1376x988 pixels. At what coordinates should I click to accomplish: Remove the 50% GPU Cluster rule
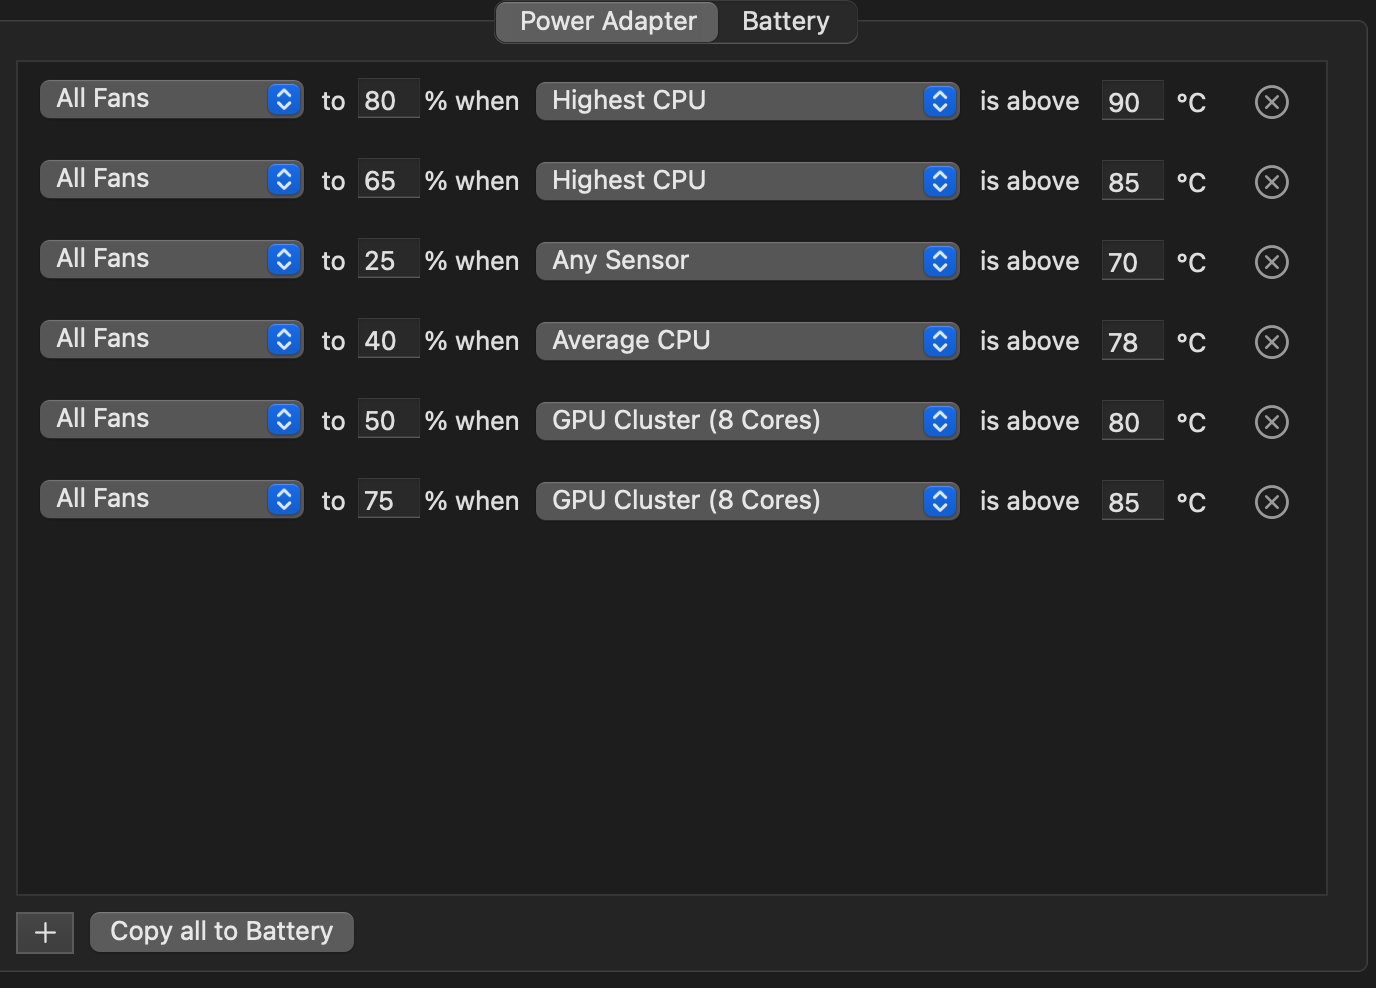pos(1271,422)
